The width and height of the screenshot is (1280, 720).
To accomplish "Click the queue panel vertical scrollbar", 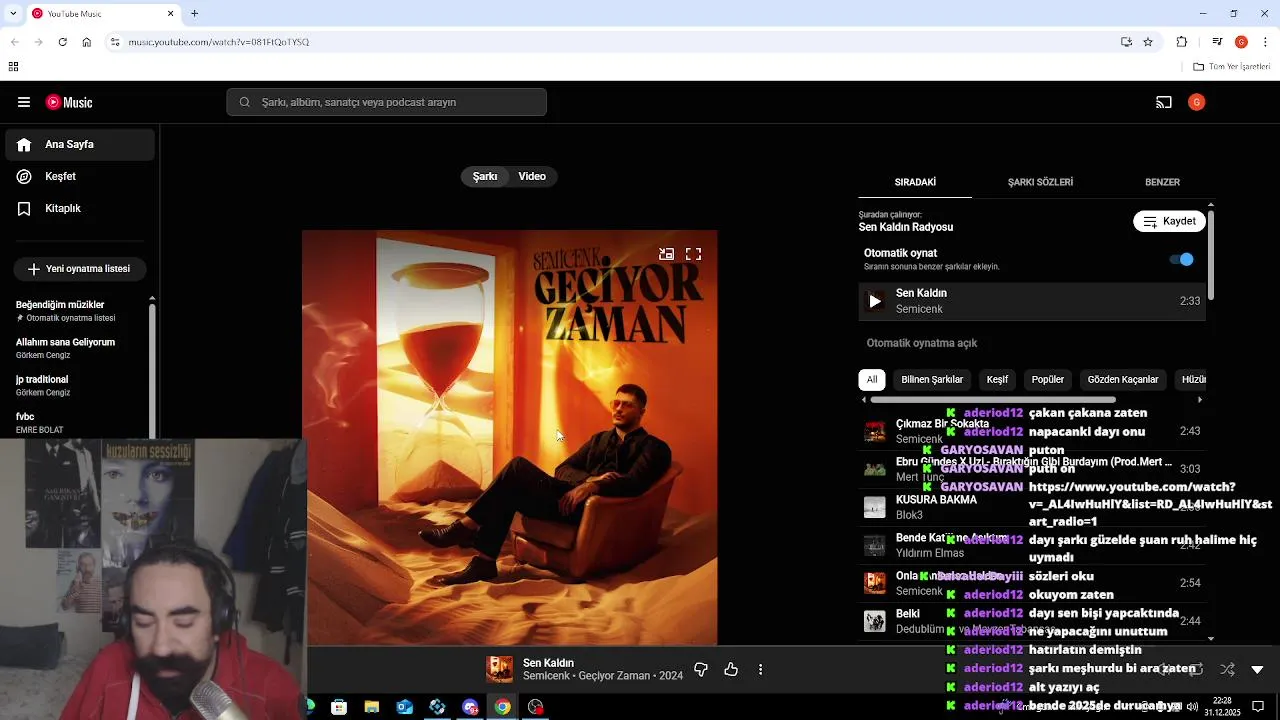I will (1211, 254).
